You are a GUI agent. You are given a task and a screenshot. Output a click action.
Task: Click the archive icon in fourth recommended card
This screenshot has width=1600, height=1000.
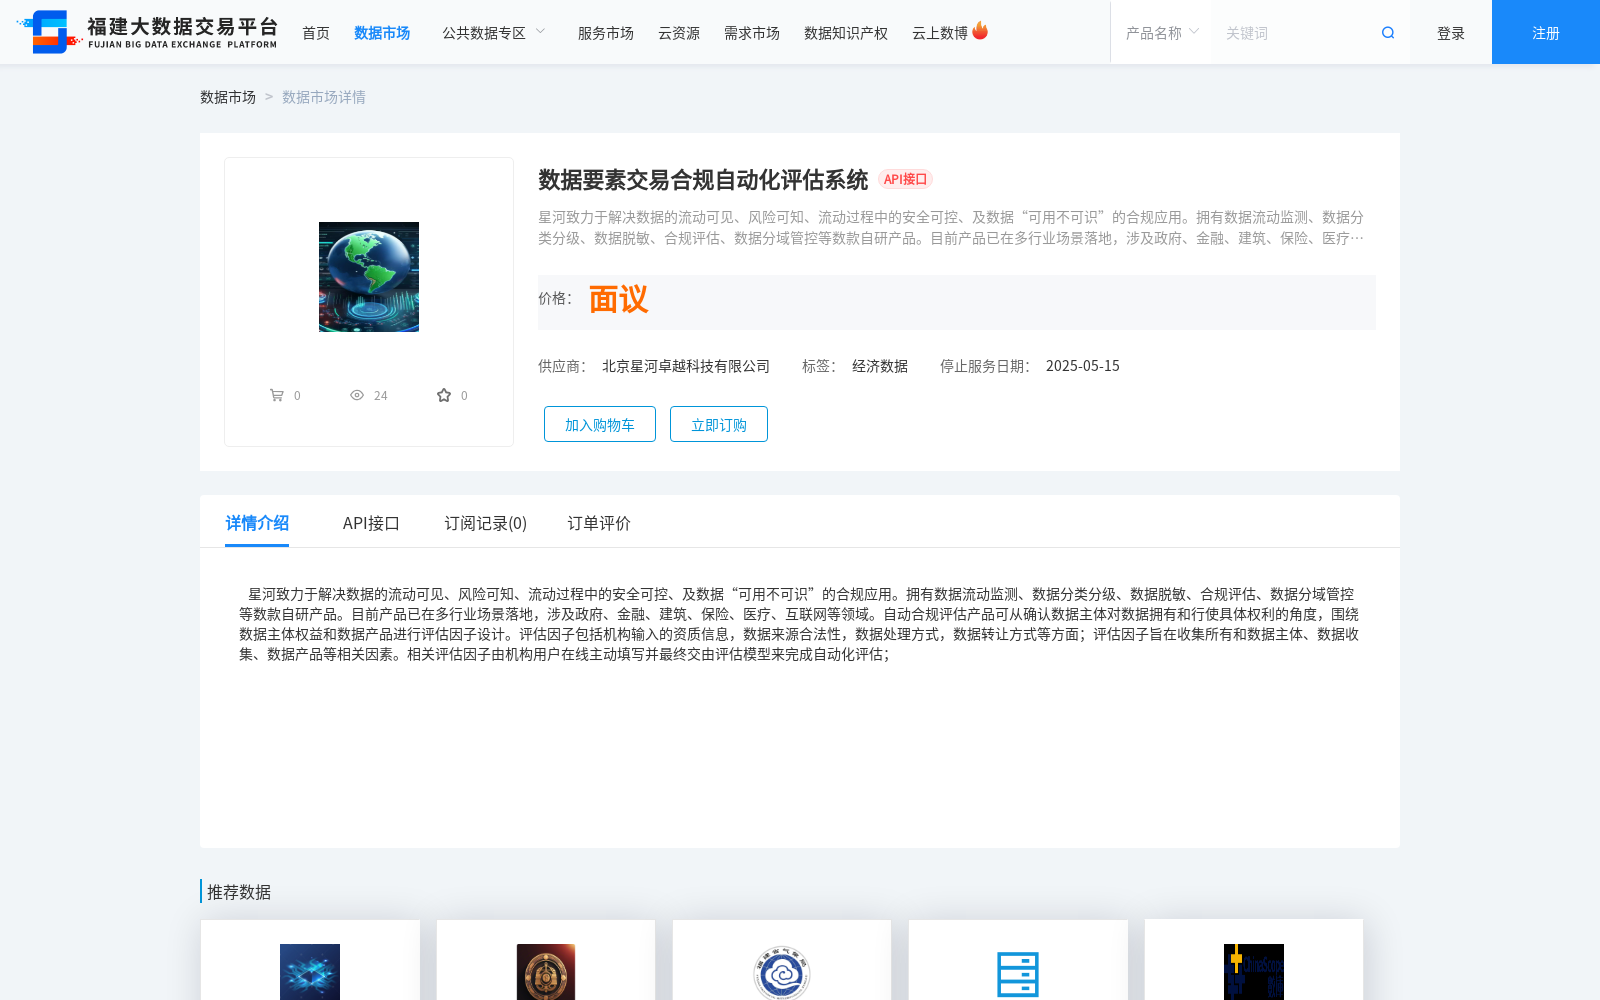coord(1017,972)
